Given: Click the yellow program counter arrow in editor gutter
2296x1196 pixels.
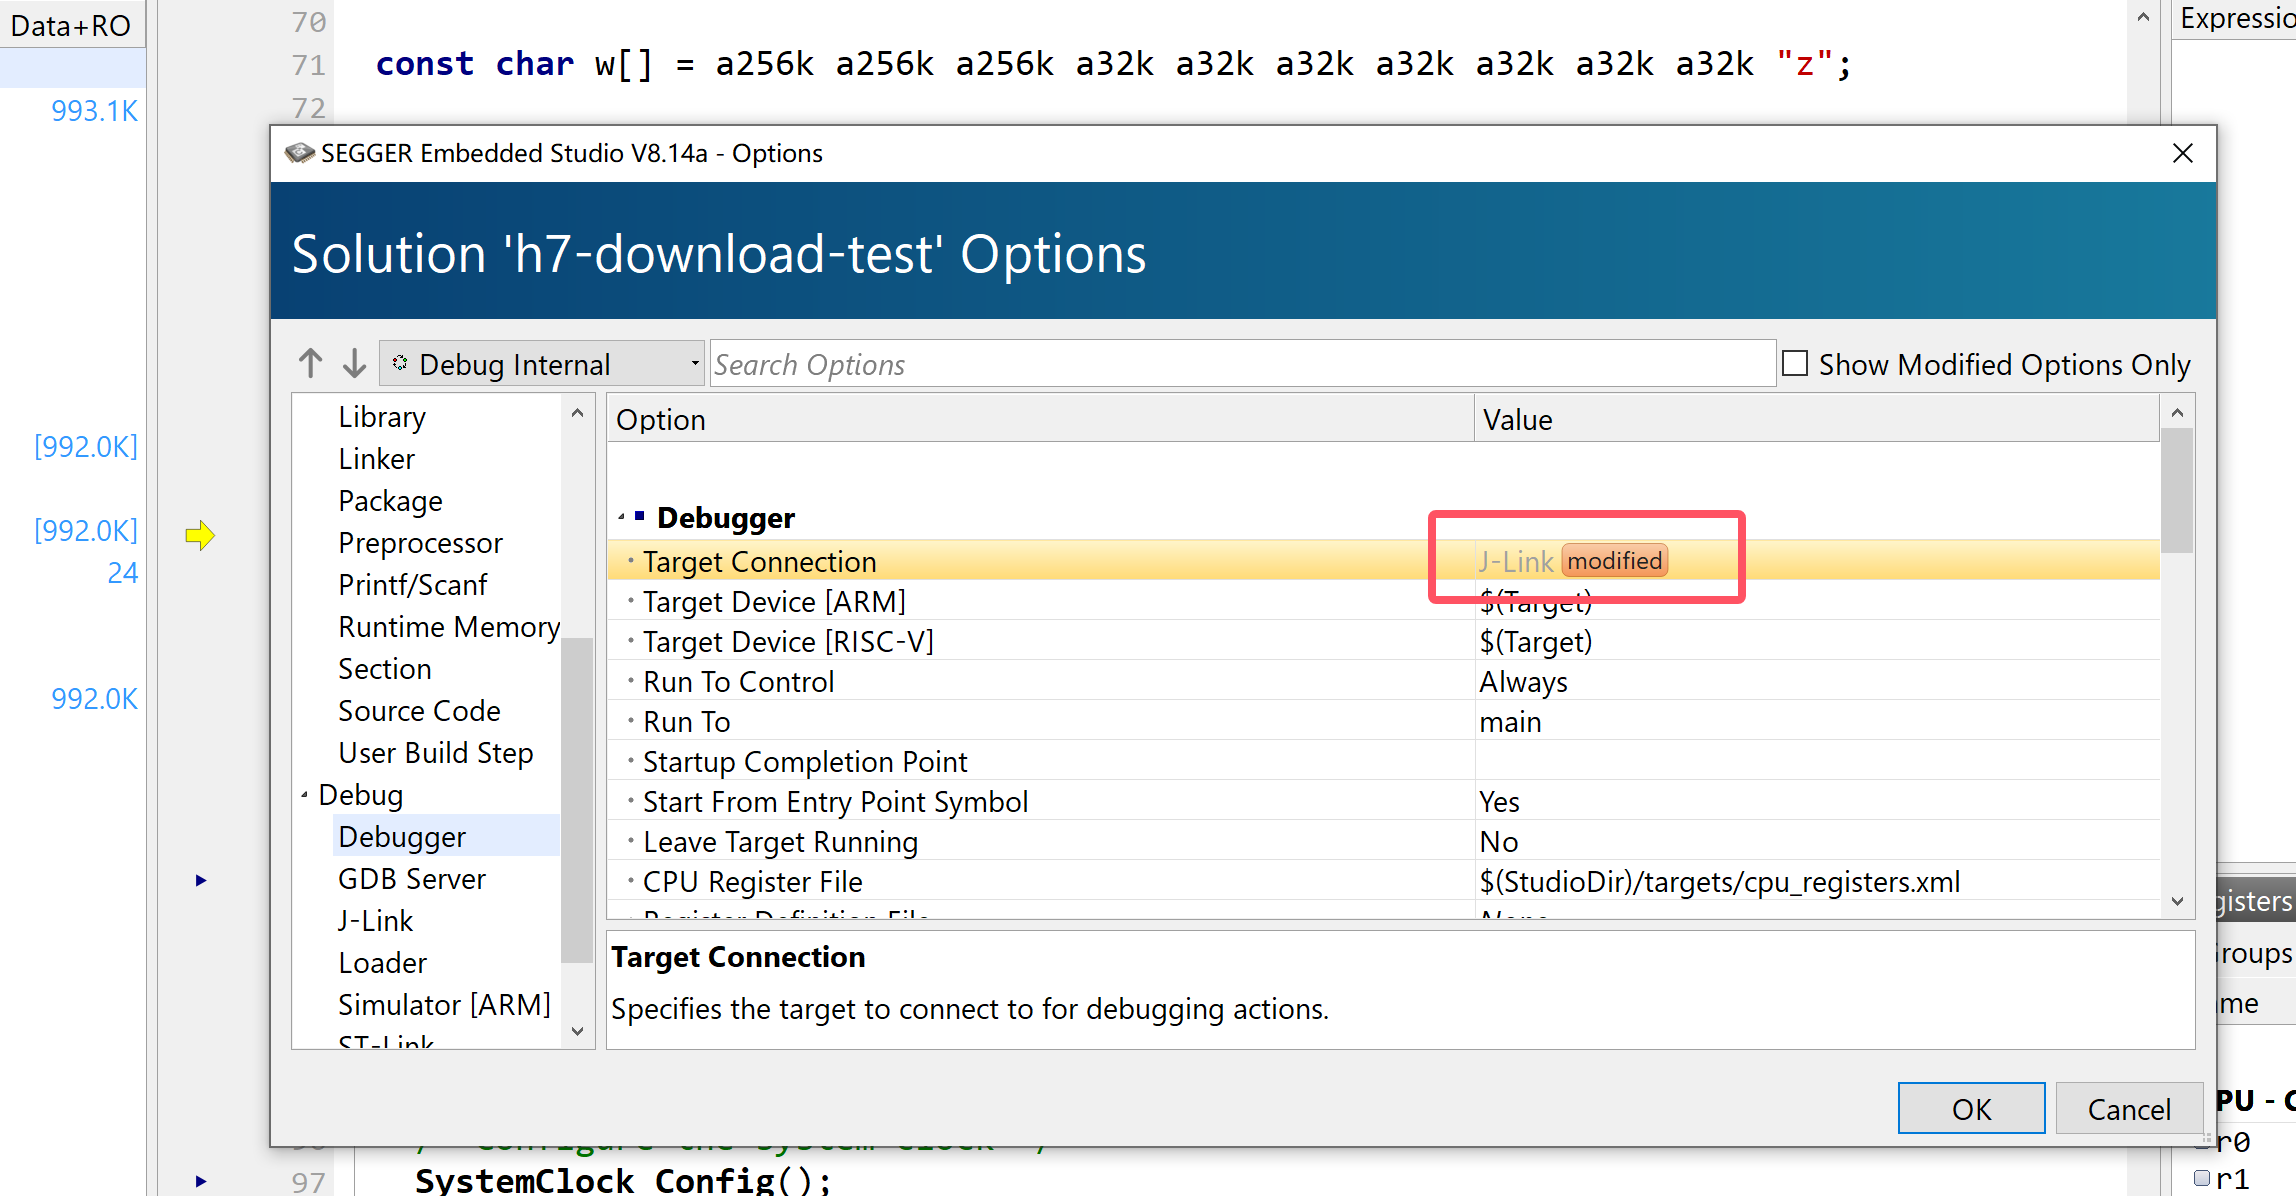Looking at the screenshot, I should point(200,535).
